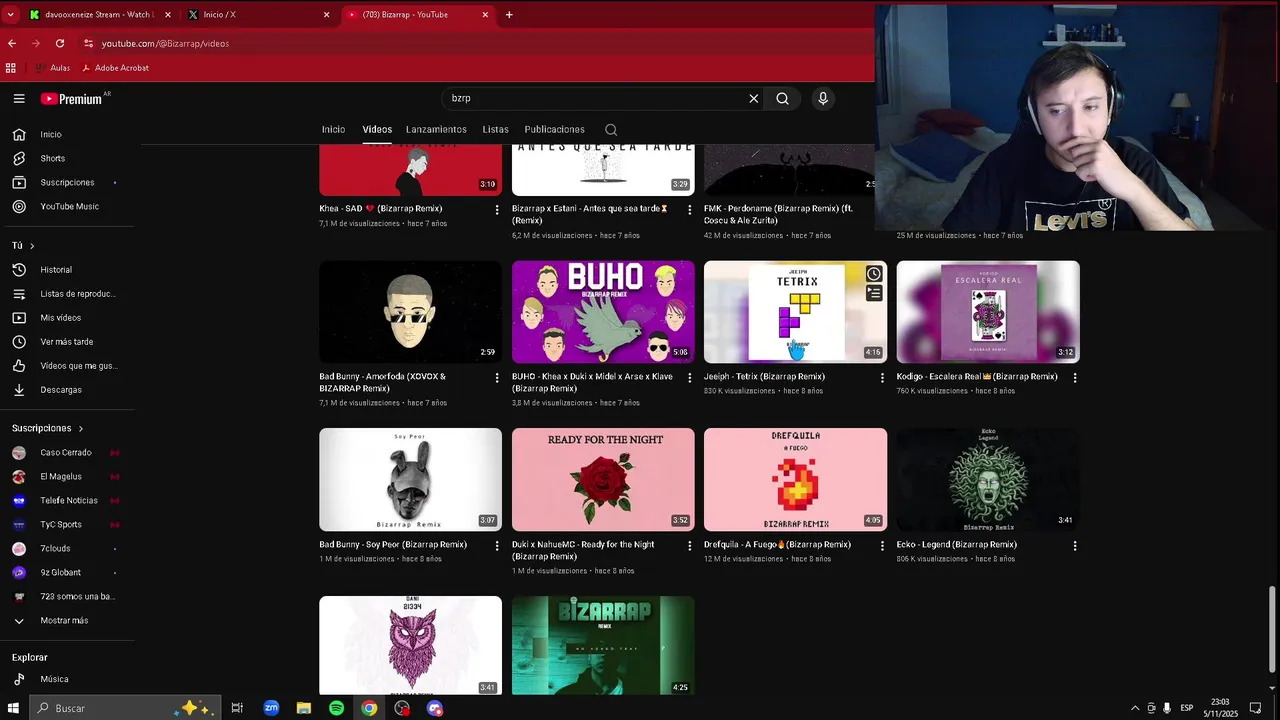Open options menu for Bizarrap x Estani video

(689, 209)
